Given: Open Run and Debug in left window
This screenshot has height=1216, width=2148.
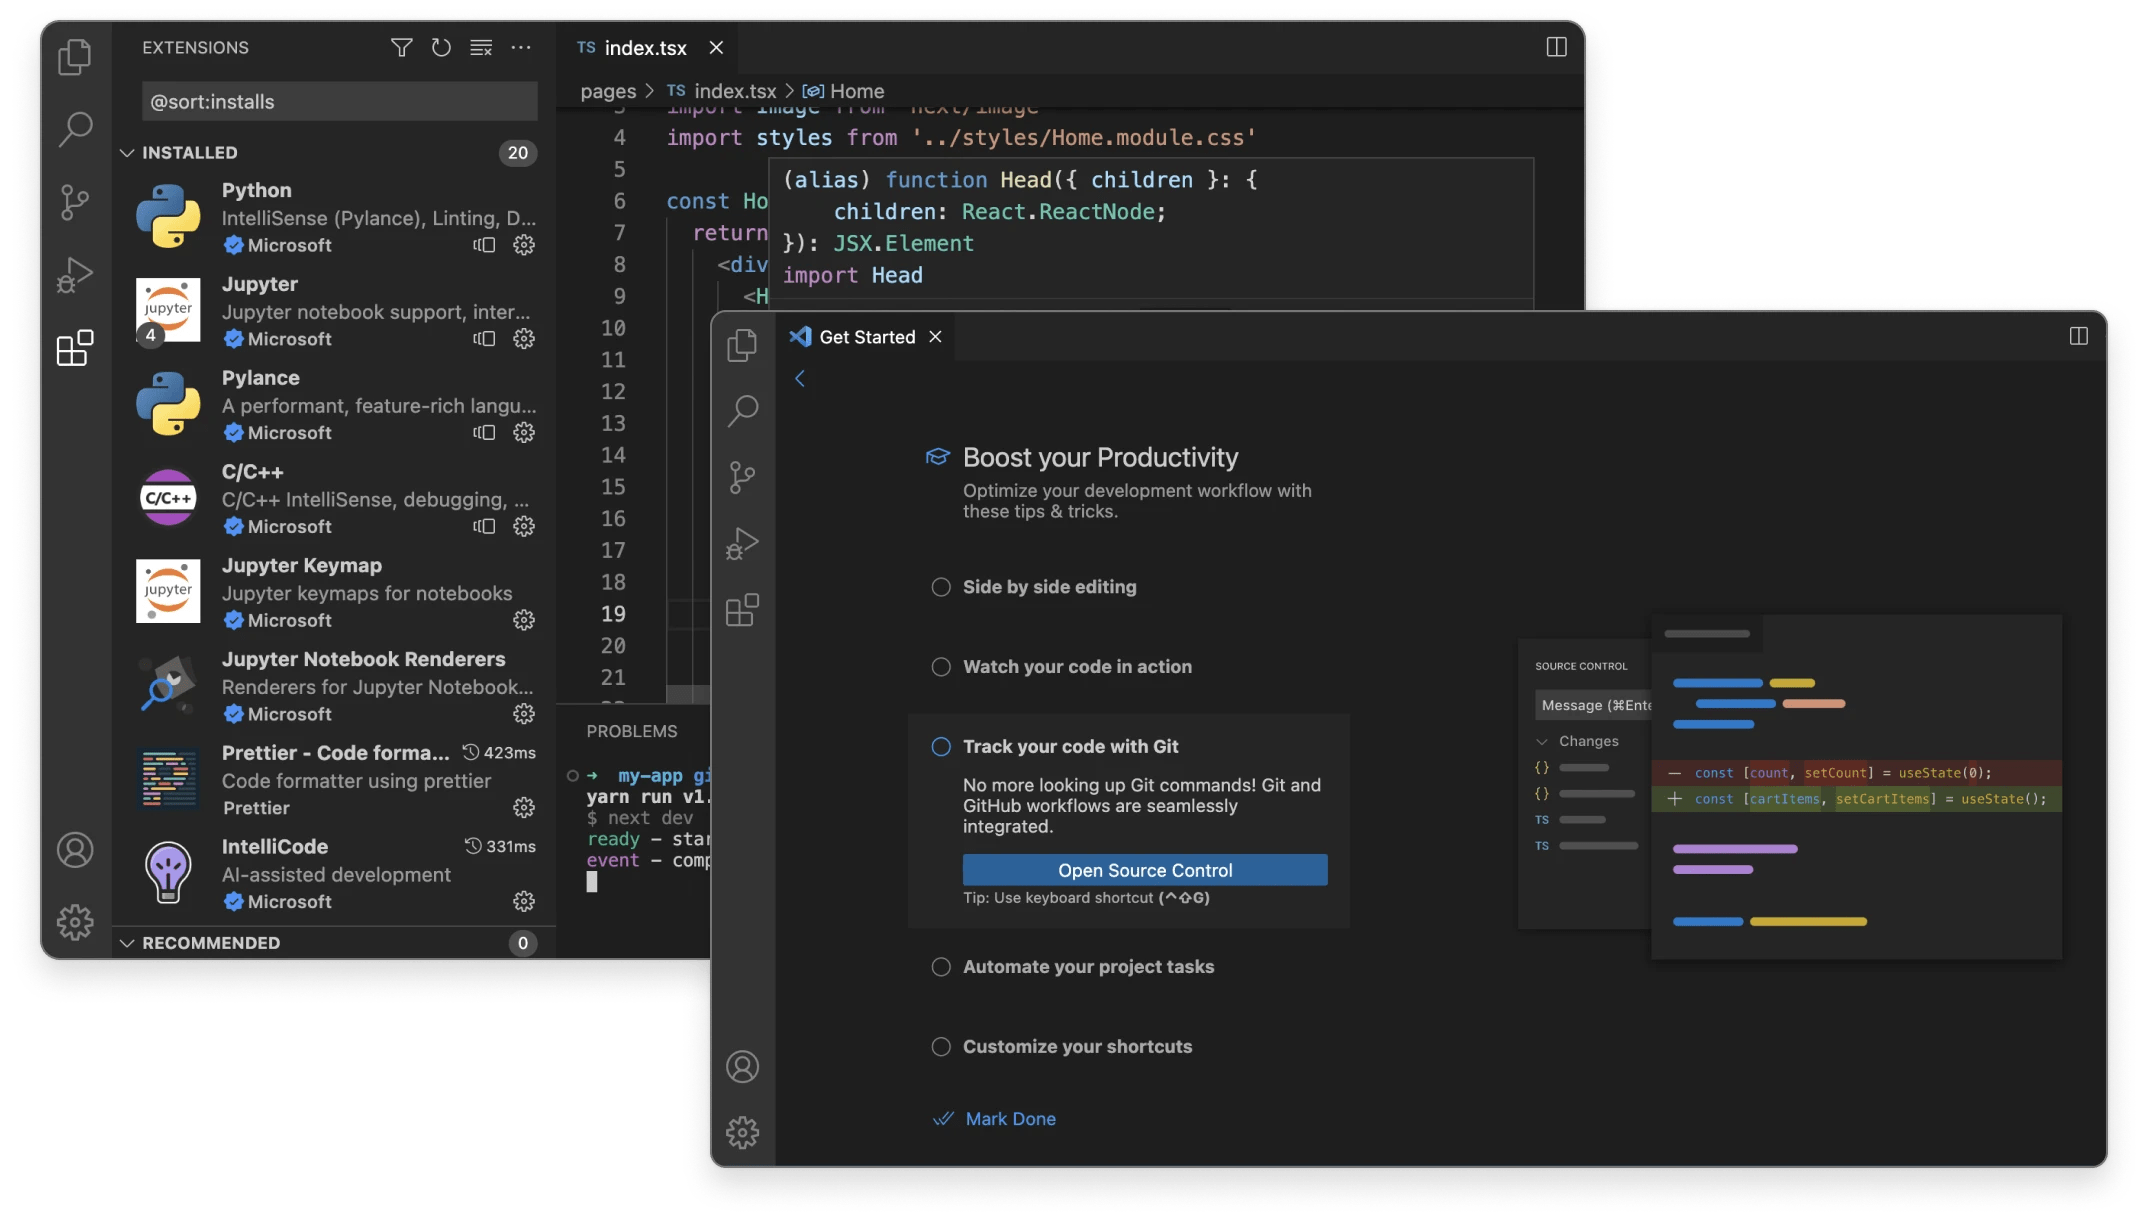Looking at the screenshot, I should (x=75, y=275).
